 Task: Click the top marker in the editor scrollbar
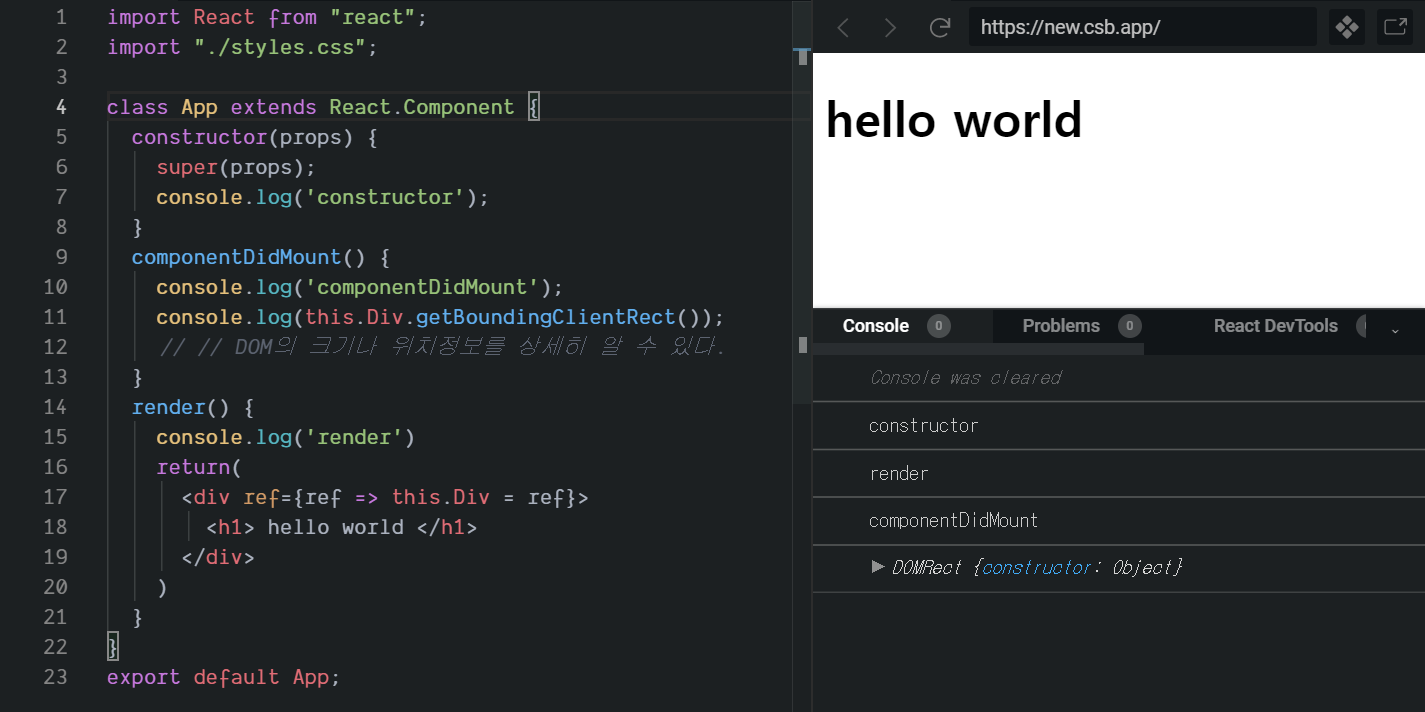coord(802,56)
